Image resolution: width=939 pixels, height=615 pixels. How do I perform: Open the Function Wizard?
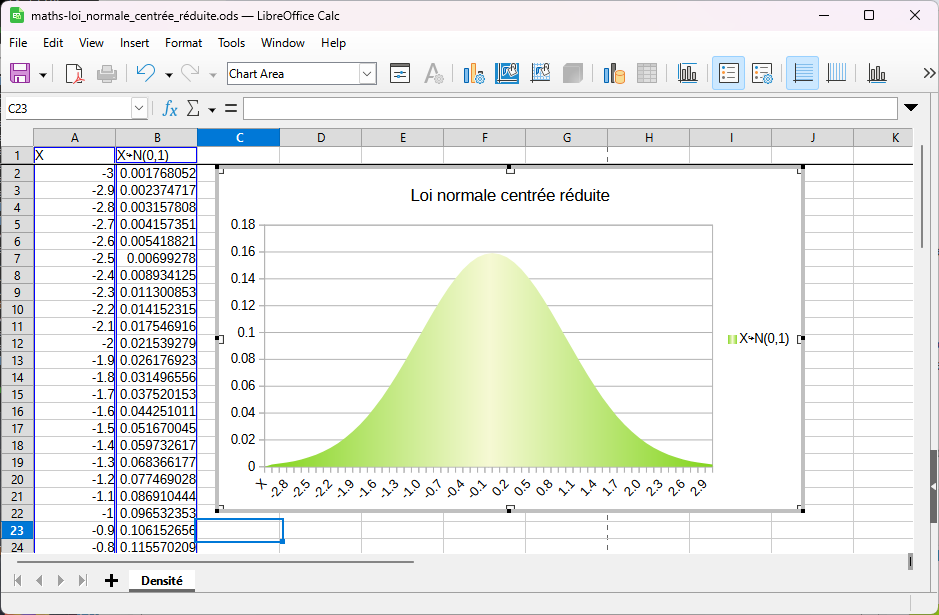[170, 108]
